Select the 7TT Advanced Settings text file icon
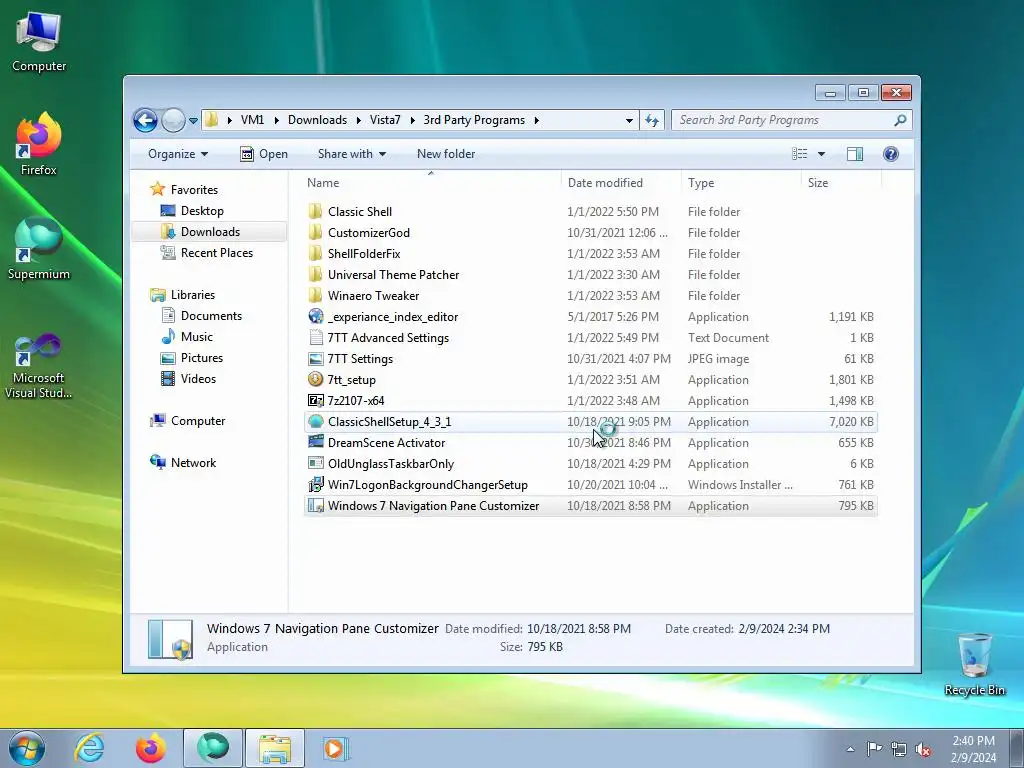This screenshot has height=768, width=1024. point(315,338)
